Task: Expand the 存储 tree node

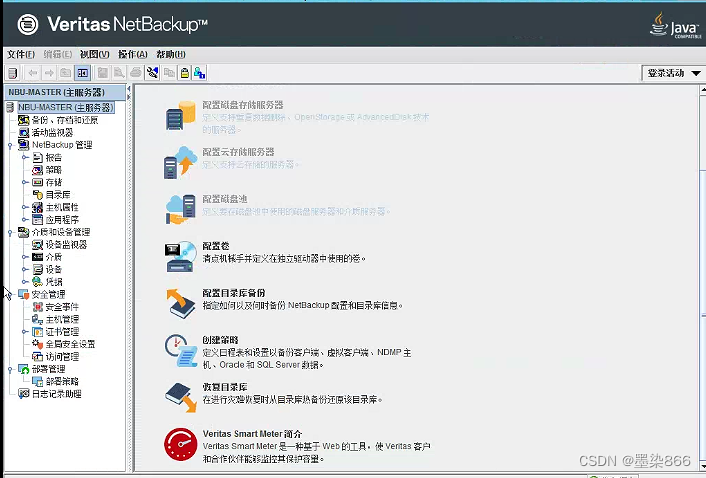Action: click(x=24, y=182)
